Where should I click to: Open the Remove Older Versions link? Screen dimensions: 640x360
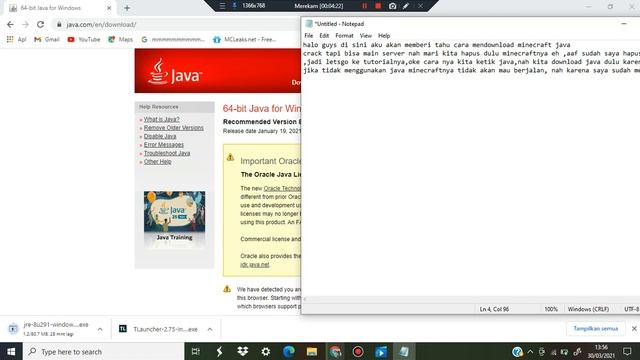click(173, 128)
